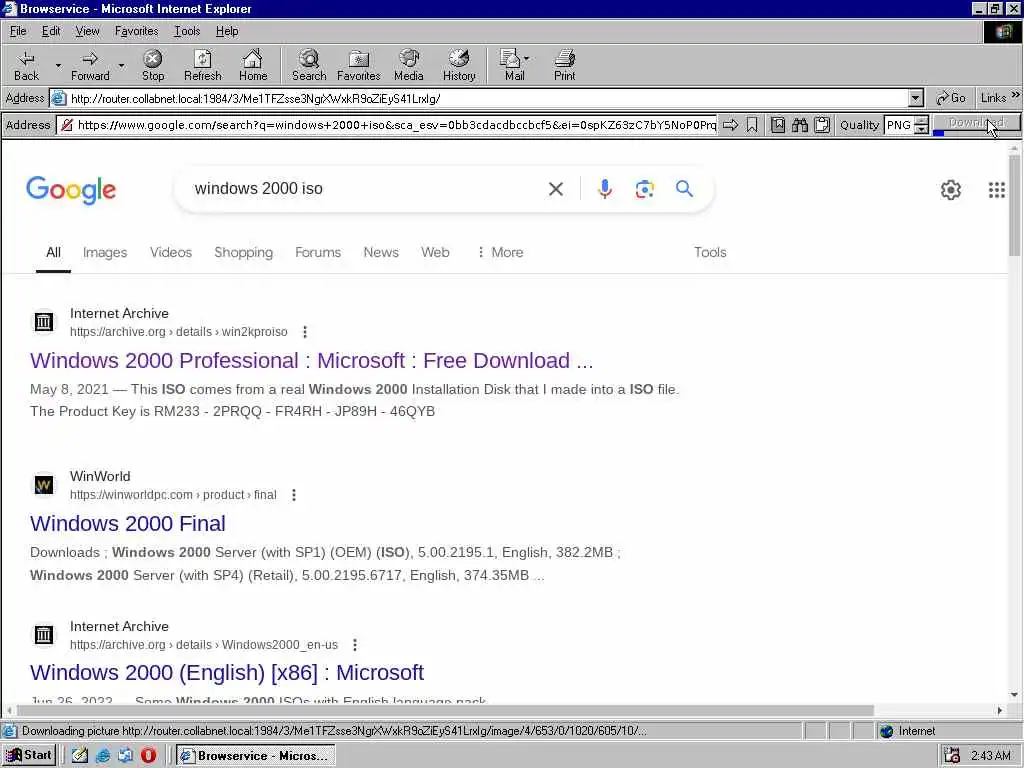The width and height of the screenshot is (1024, 768).
Task: Open Outlook Express from Quick Launch
Action: click(x=125, y=756)
